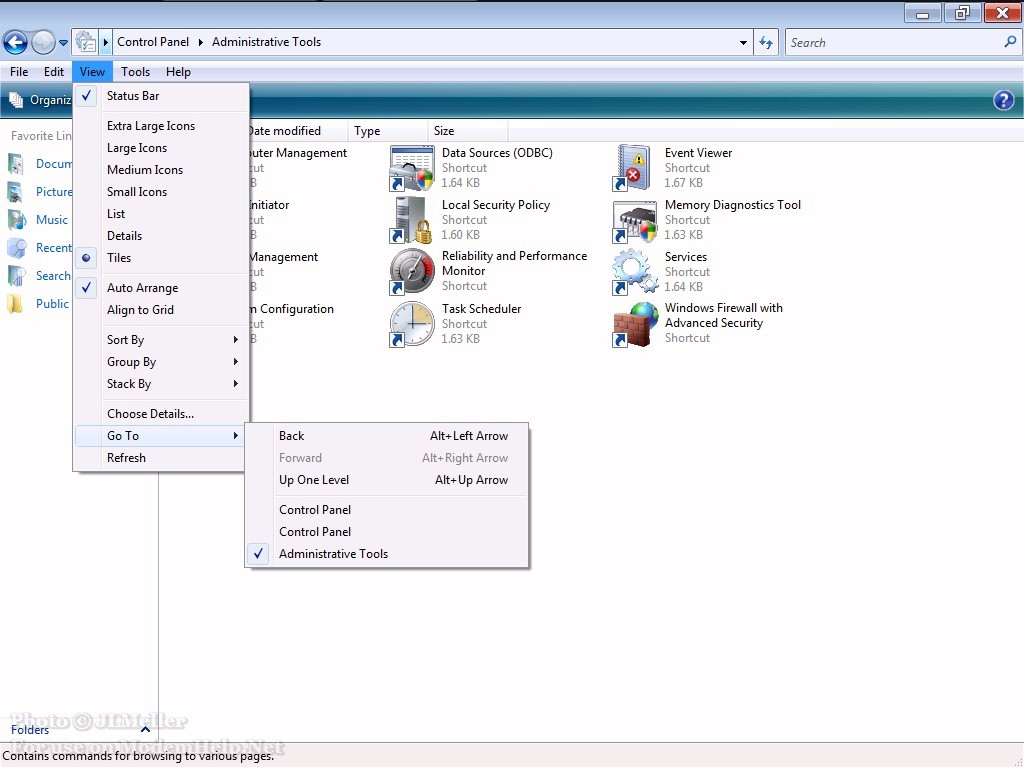Click the Organize toolbar icon
The height and width of the screenshot is (768, 1024).
click(x=16, y=100)
